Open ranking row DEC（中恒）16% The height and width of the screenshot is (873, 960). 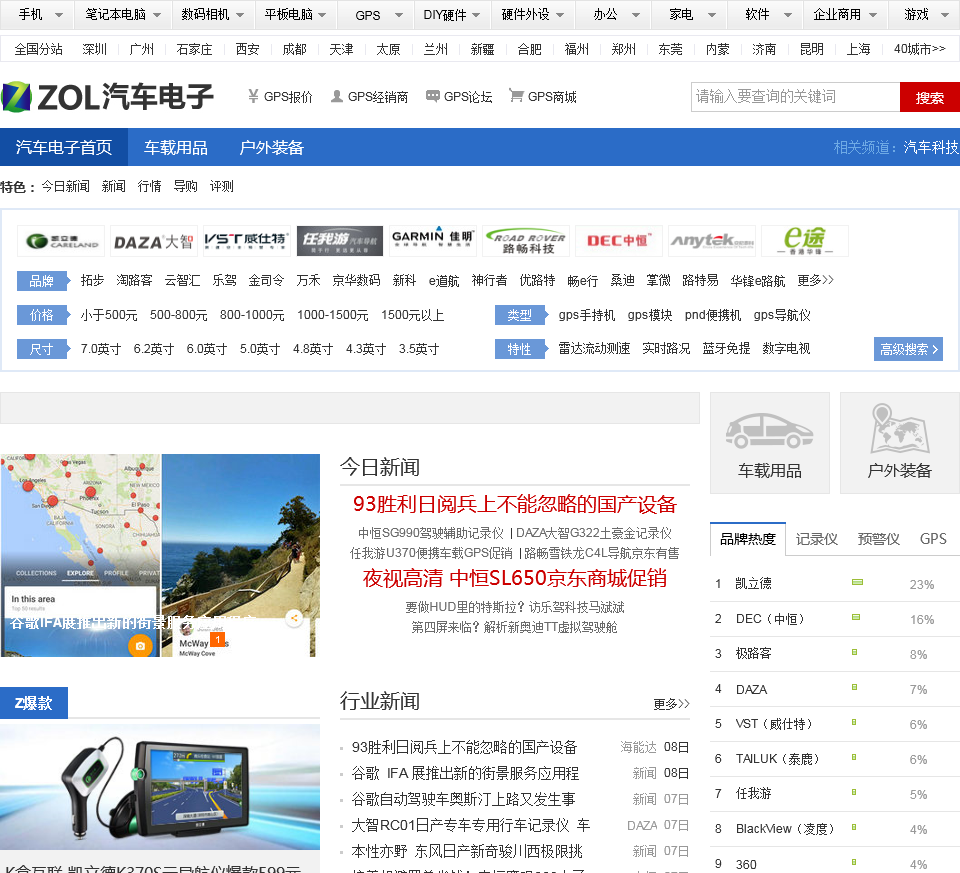pyautogui.click(x=835, y=619)
